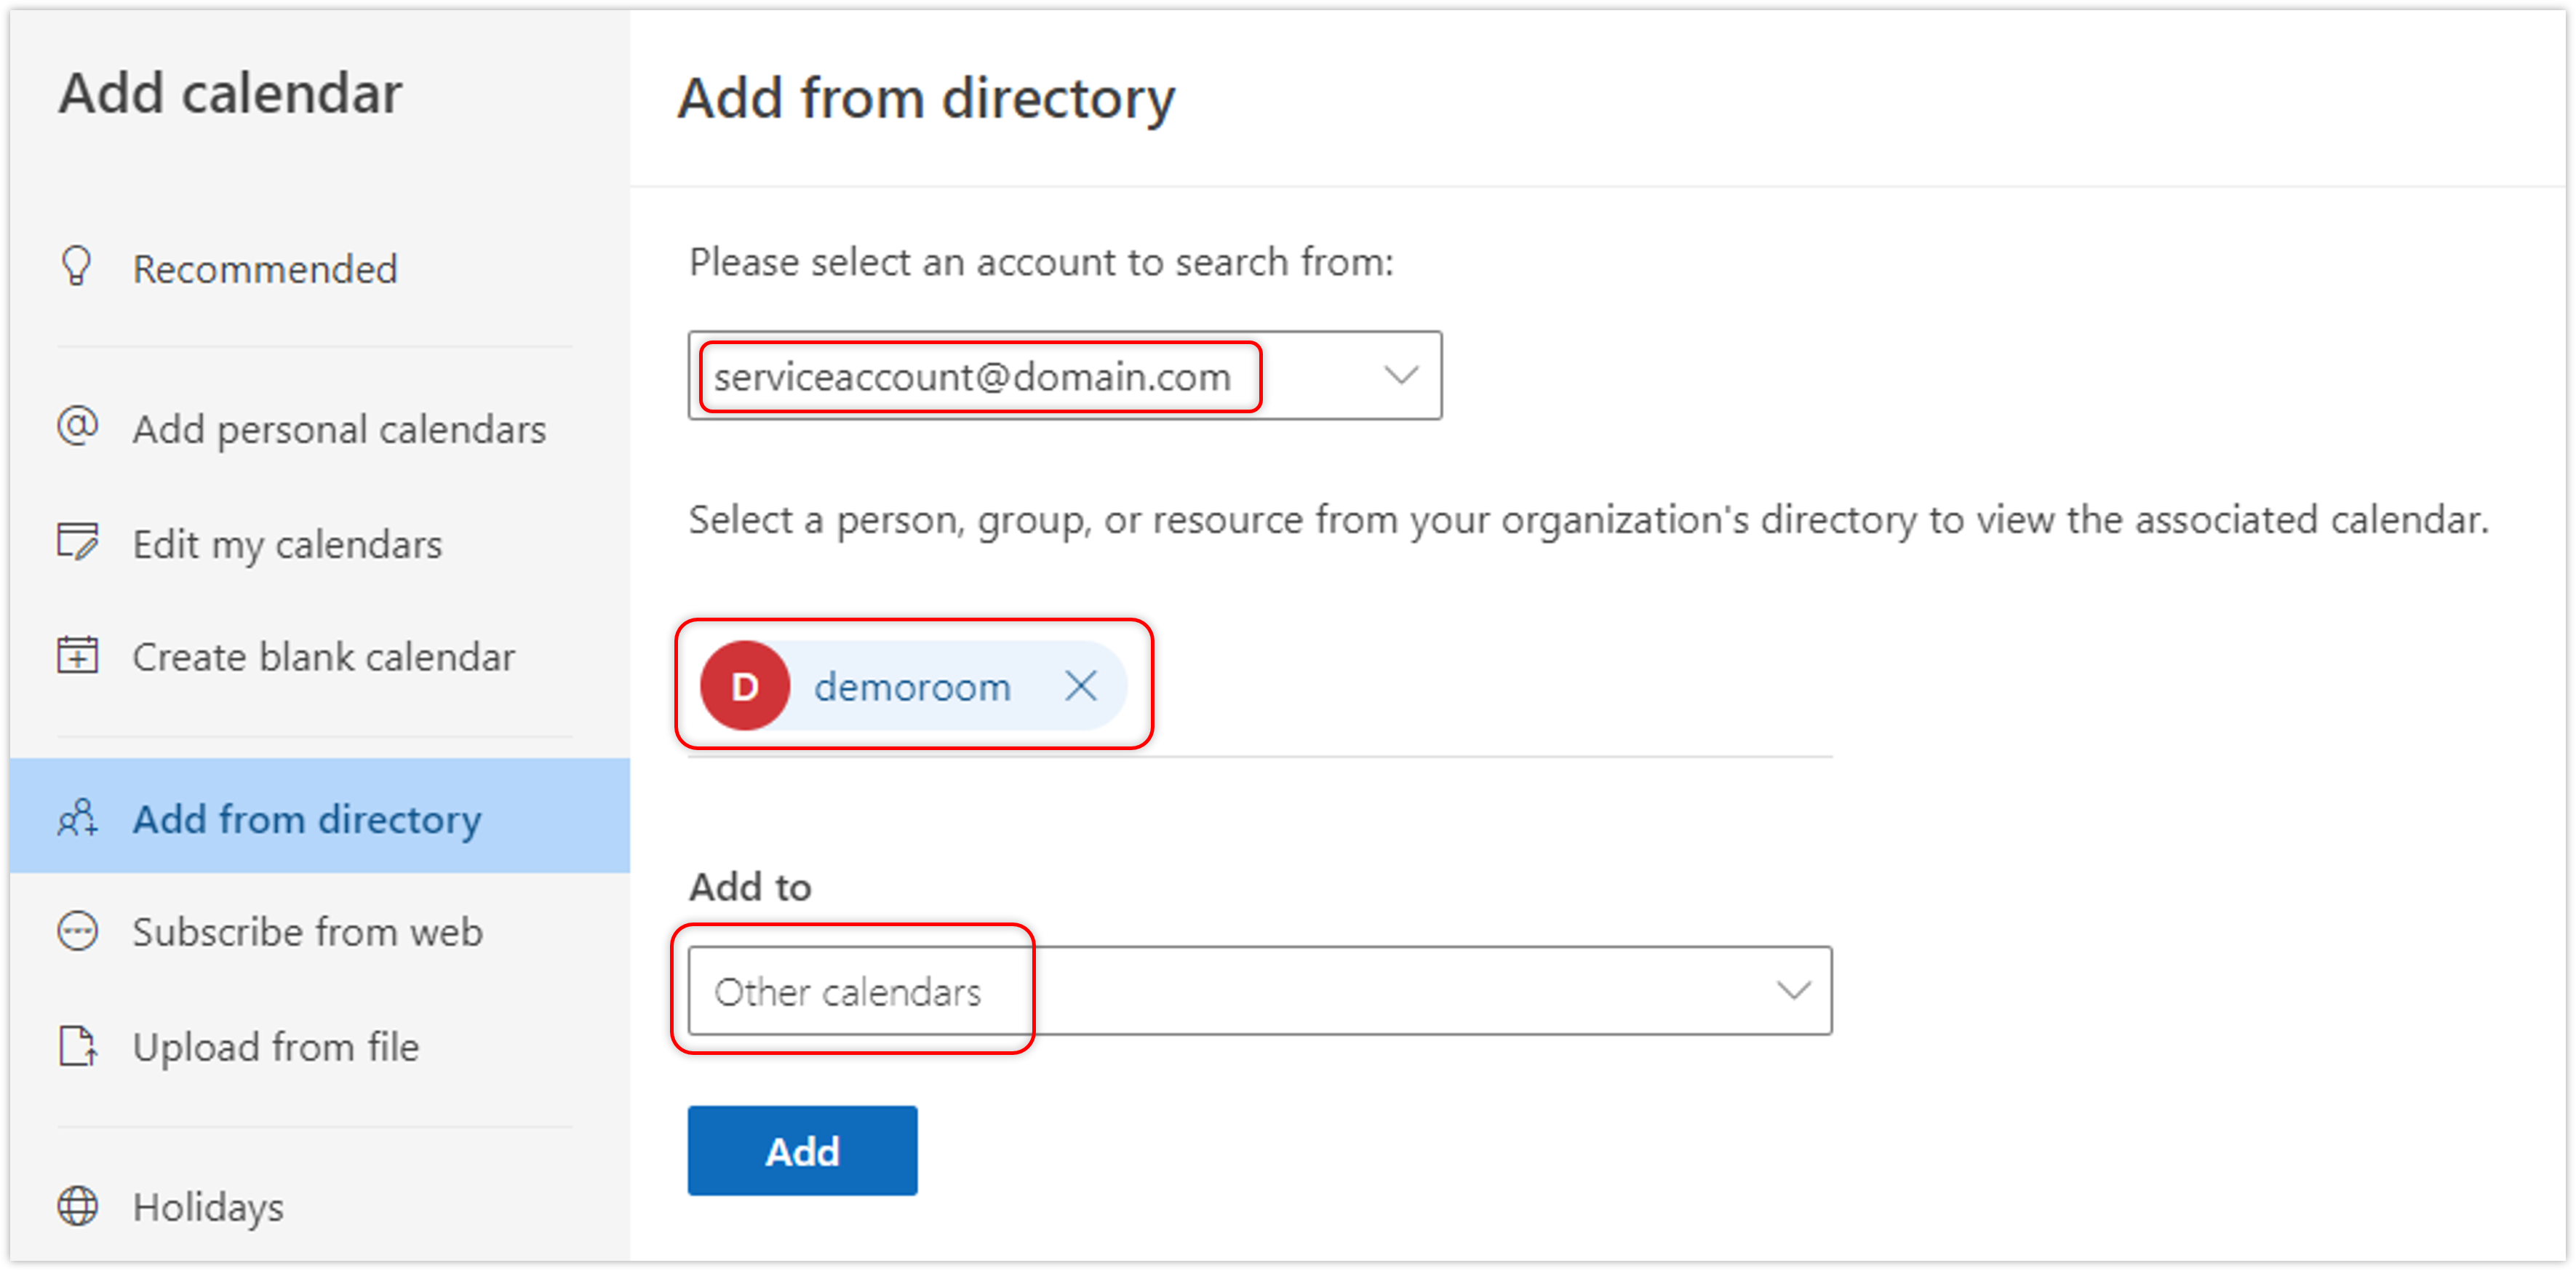Open Edit my calendars
Screen dimensions: 2576x1271
pyautogui.click(x=320, y=543)
